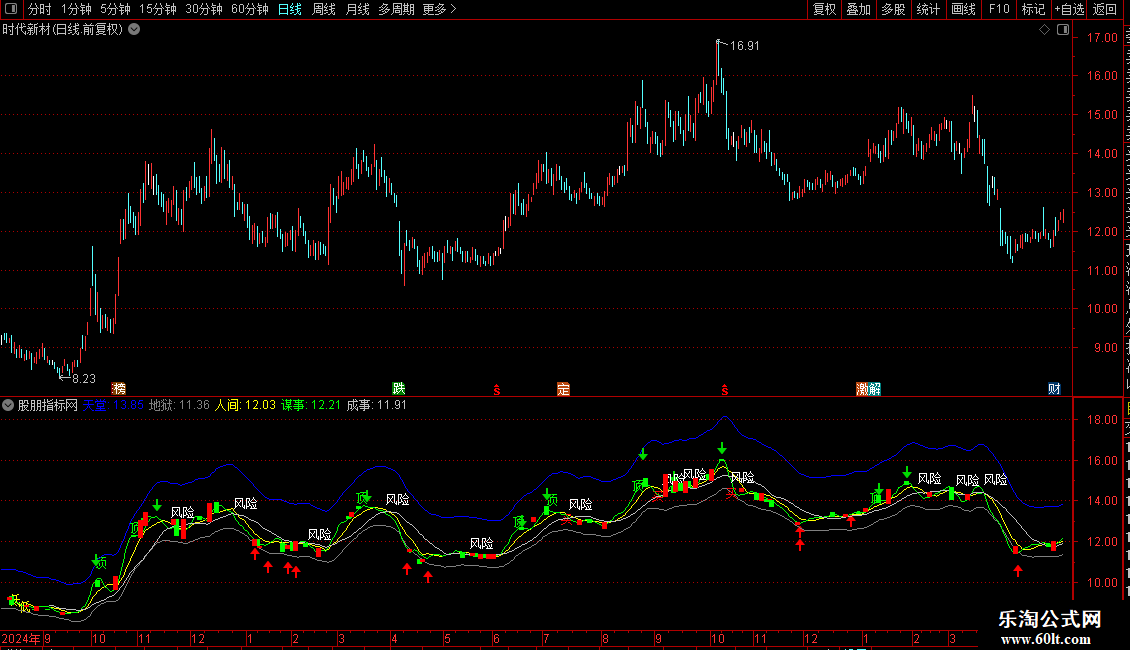
Task: Select the 1分钟 period
Action: point(76,9)
